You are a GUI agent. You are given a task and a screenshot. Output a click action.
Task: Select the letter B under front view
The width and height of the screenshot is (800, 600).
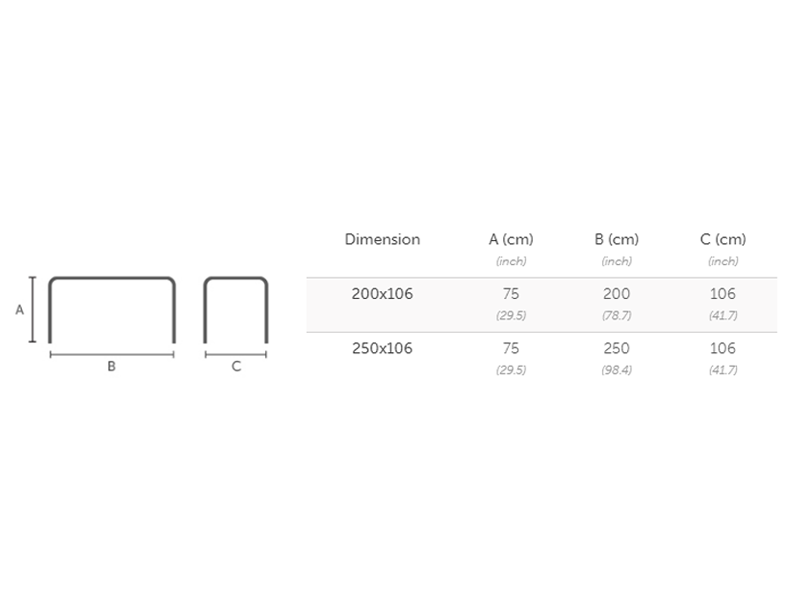tap(112, 367)
